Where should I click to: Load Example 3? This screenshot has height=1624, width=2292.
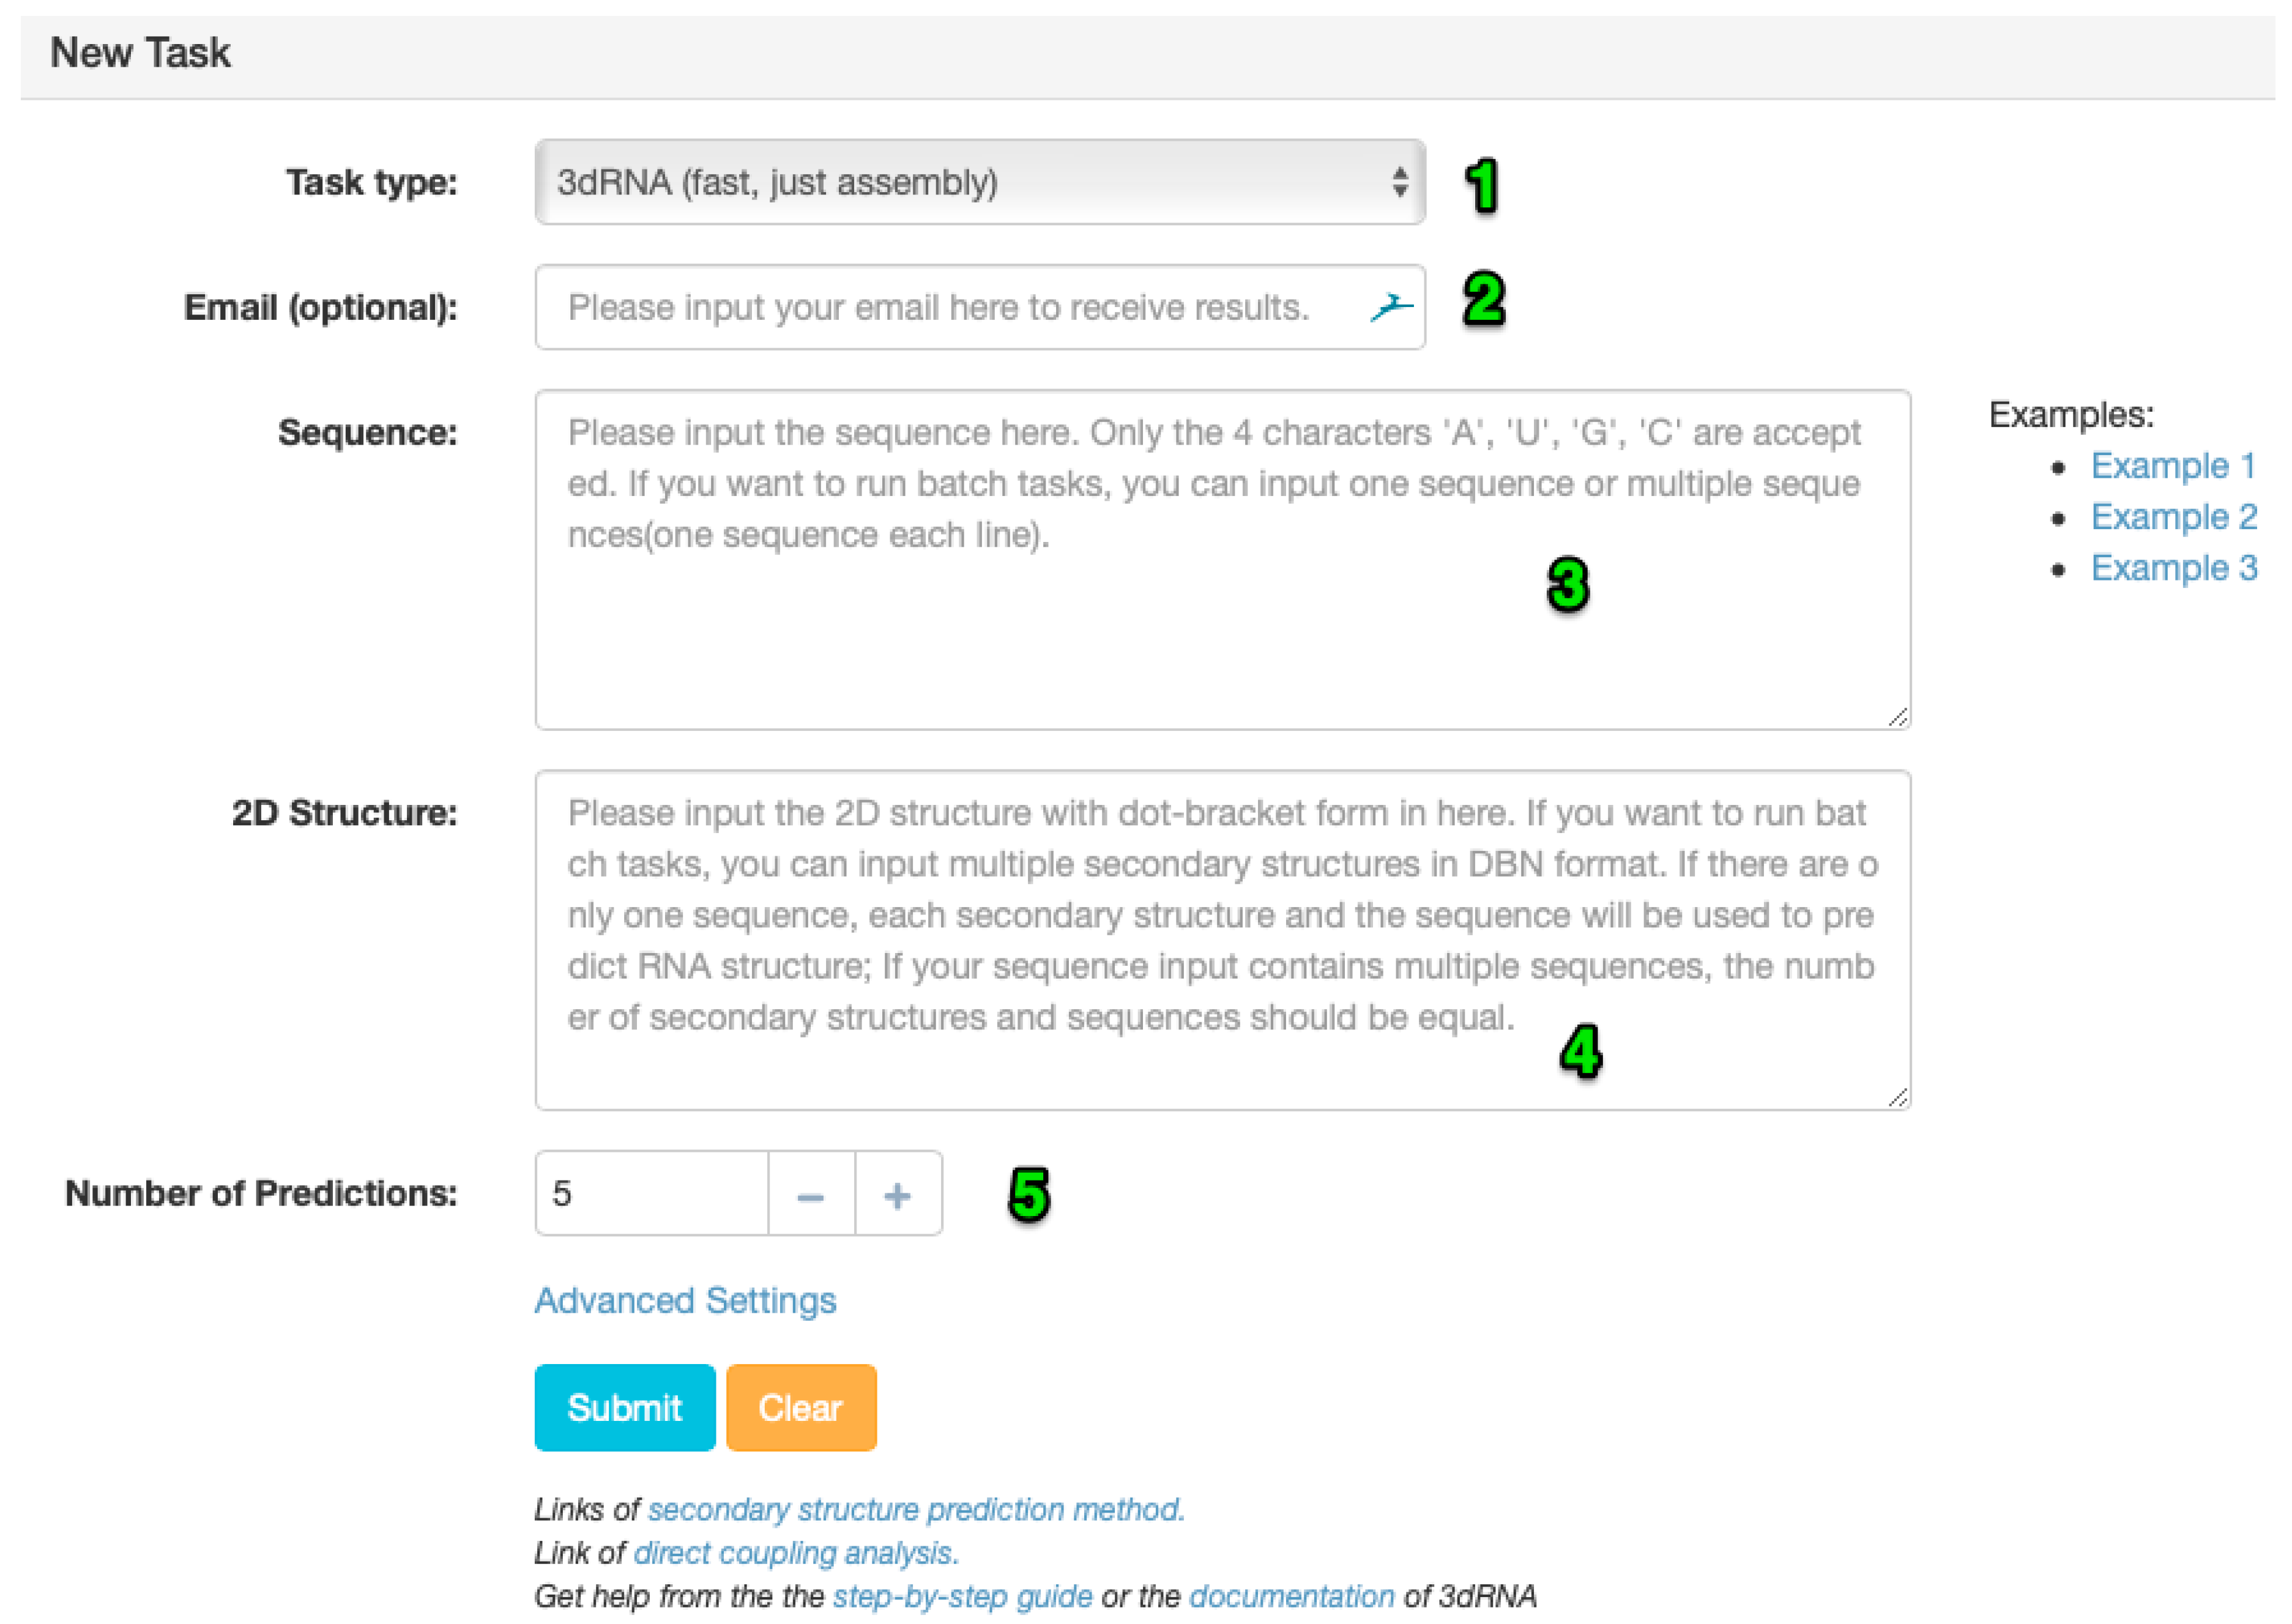point(2172,568)
